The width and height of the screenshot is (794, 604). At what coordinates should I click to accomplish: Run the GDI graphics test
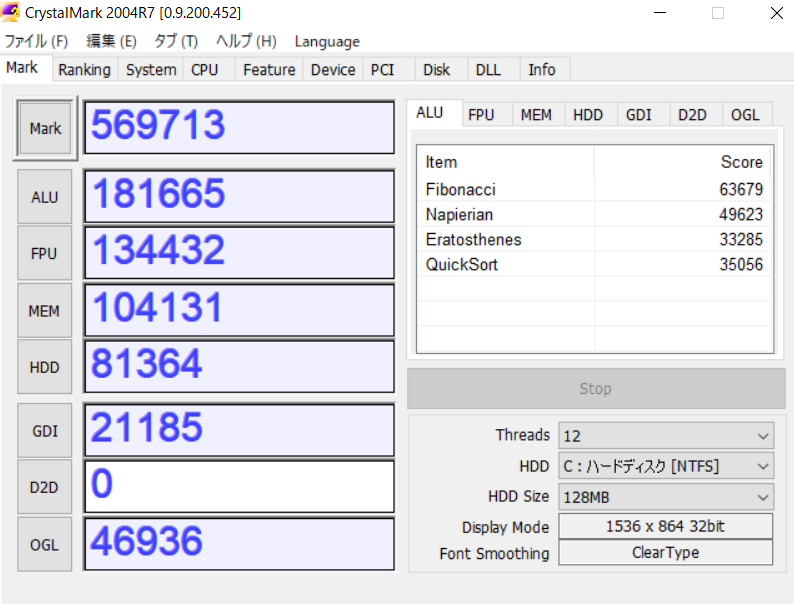pyautogui.click(x=45, y=431)
